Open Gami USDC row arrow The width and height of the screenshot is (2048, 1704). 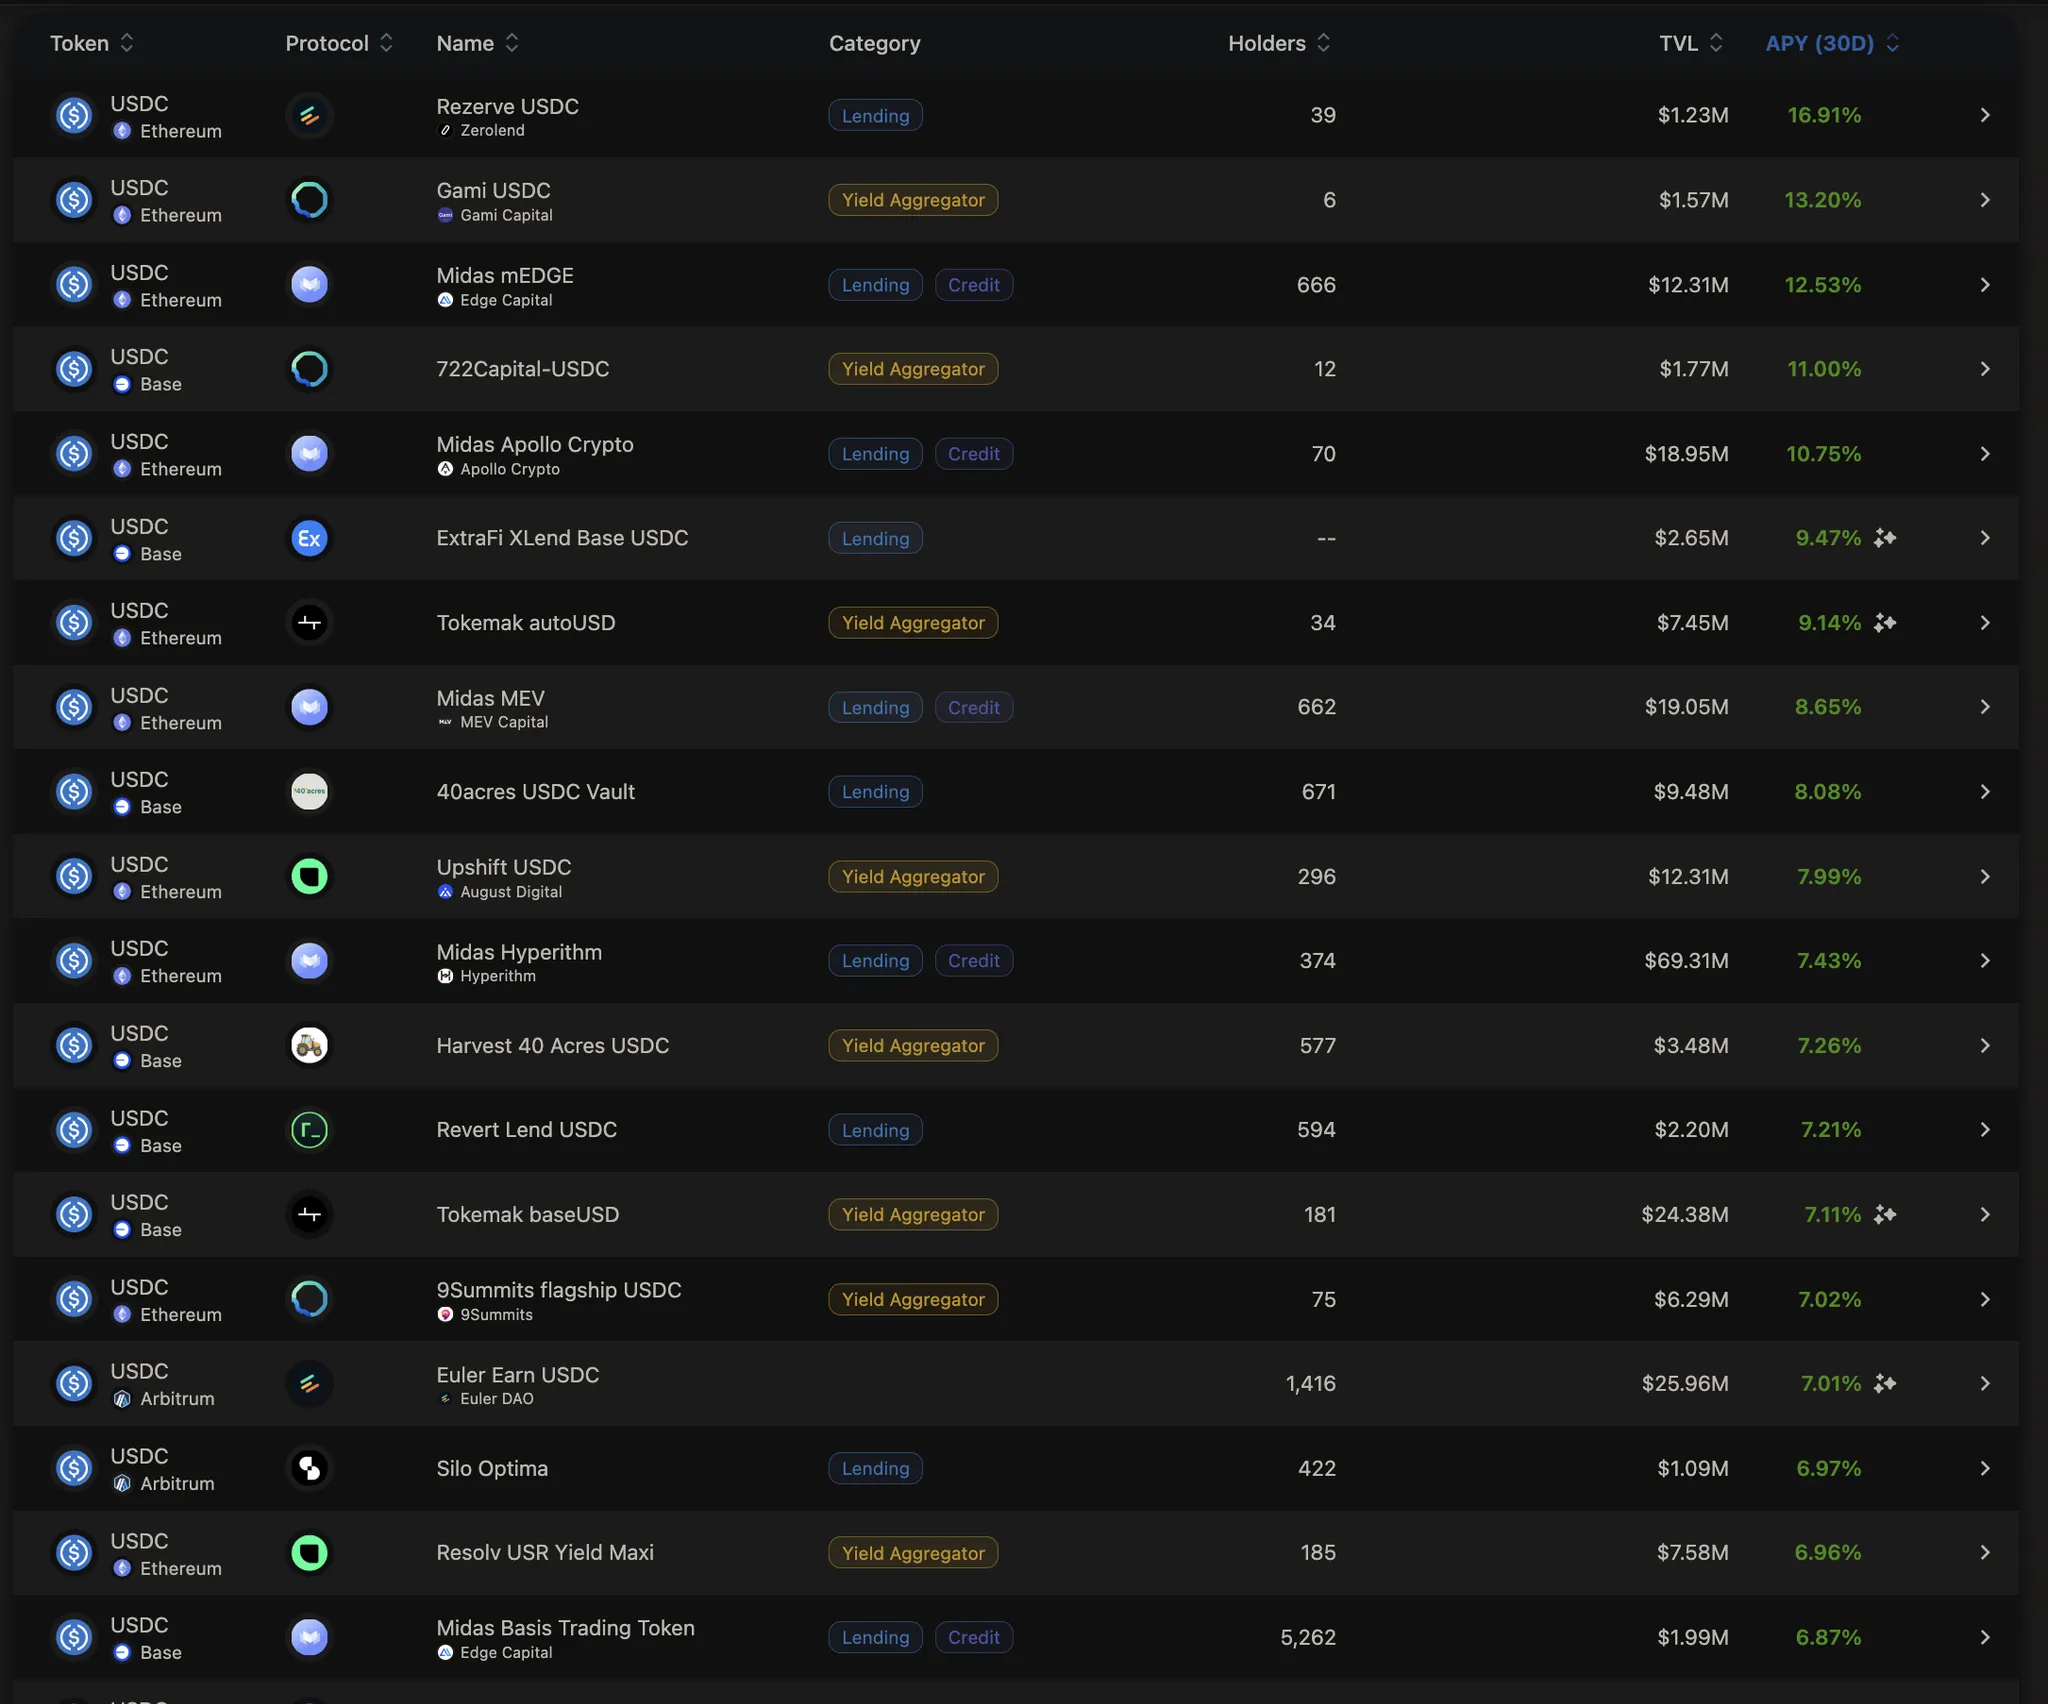(1985, 200)
